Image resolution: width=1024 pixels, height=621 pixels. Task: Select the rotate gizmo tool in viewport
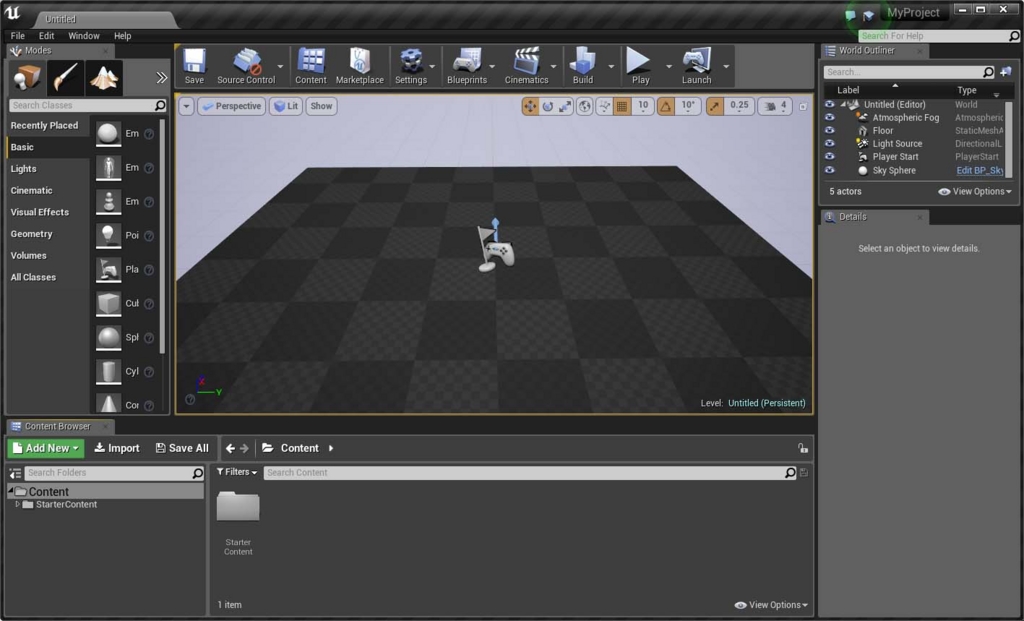(x=548, y=106)
